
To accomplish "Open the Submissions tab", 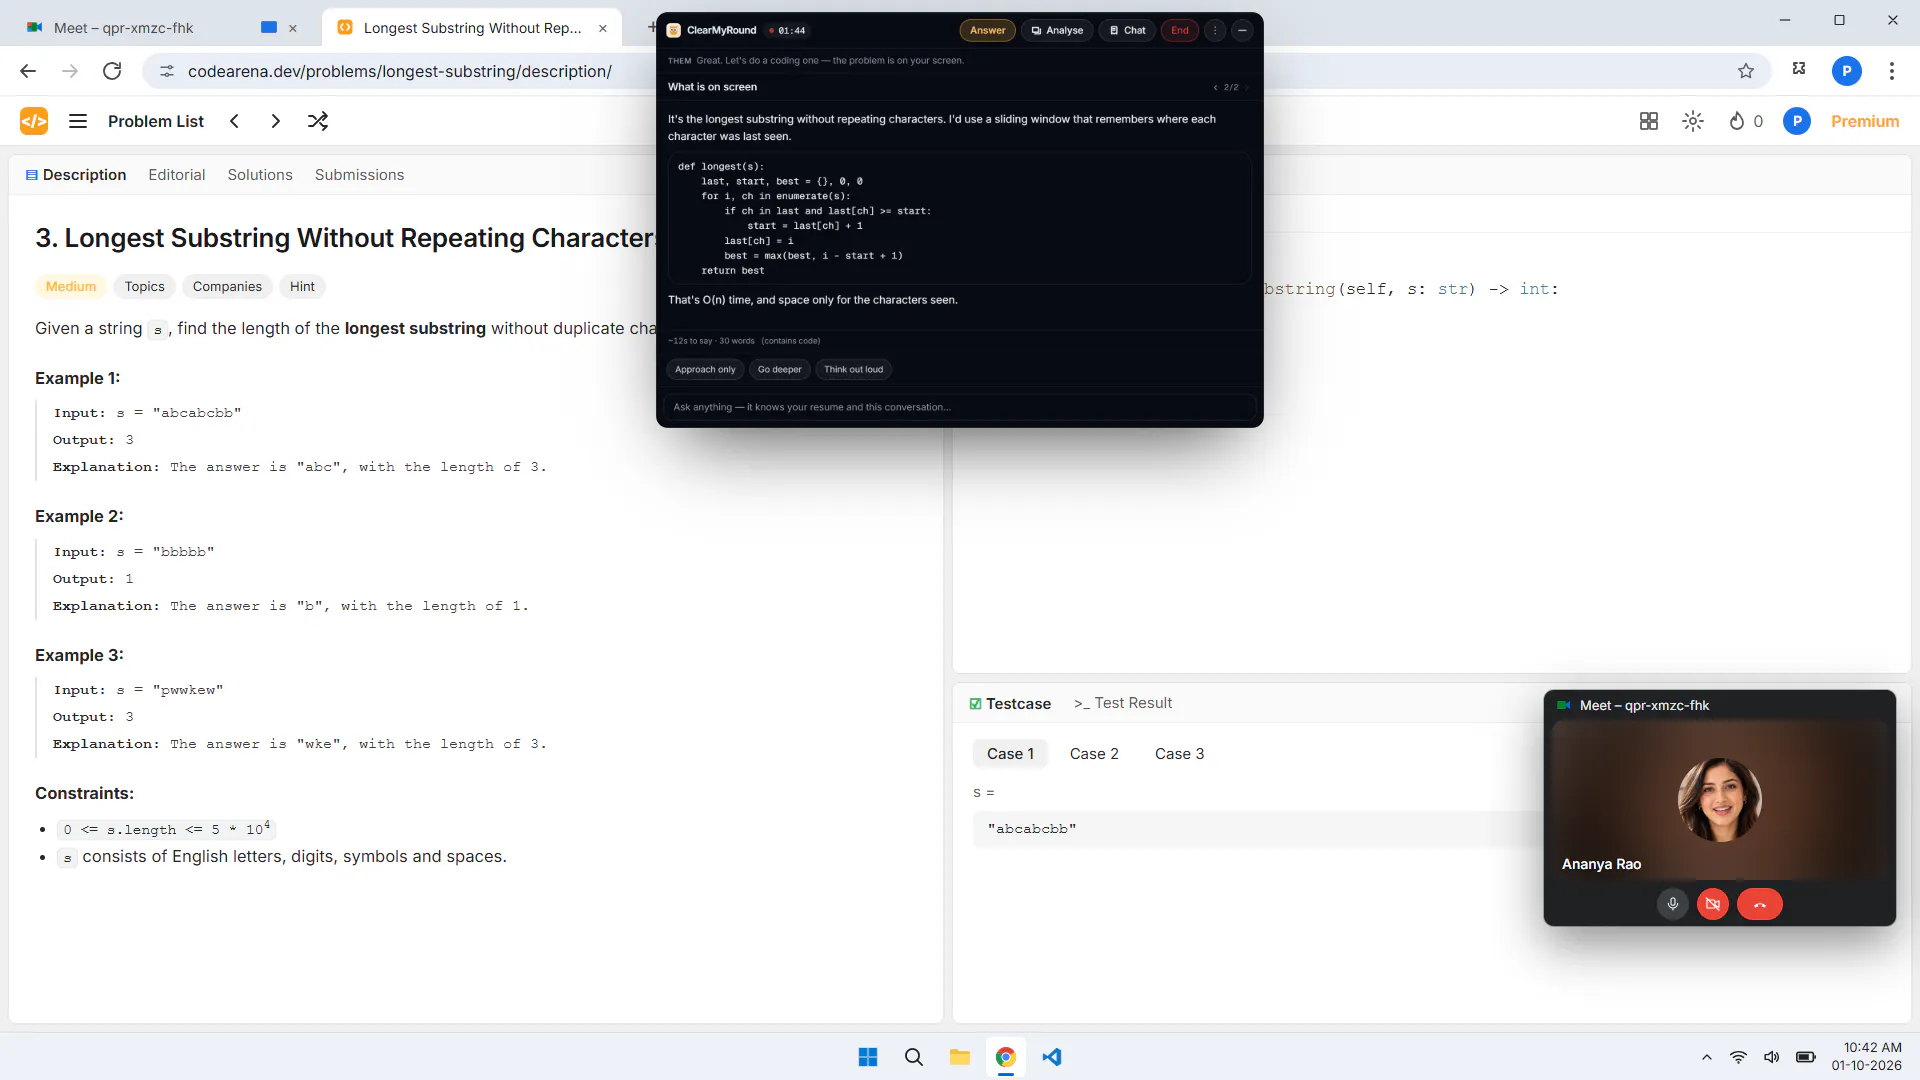I will point(359,175).
